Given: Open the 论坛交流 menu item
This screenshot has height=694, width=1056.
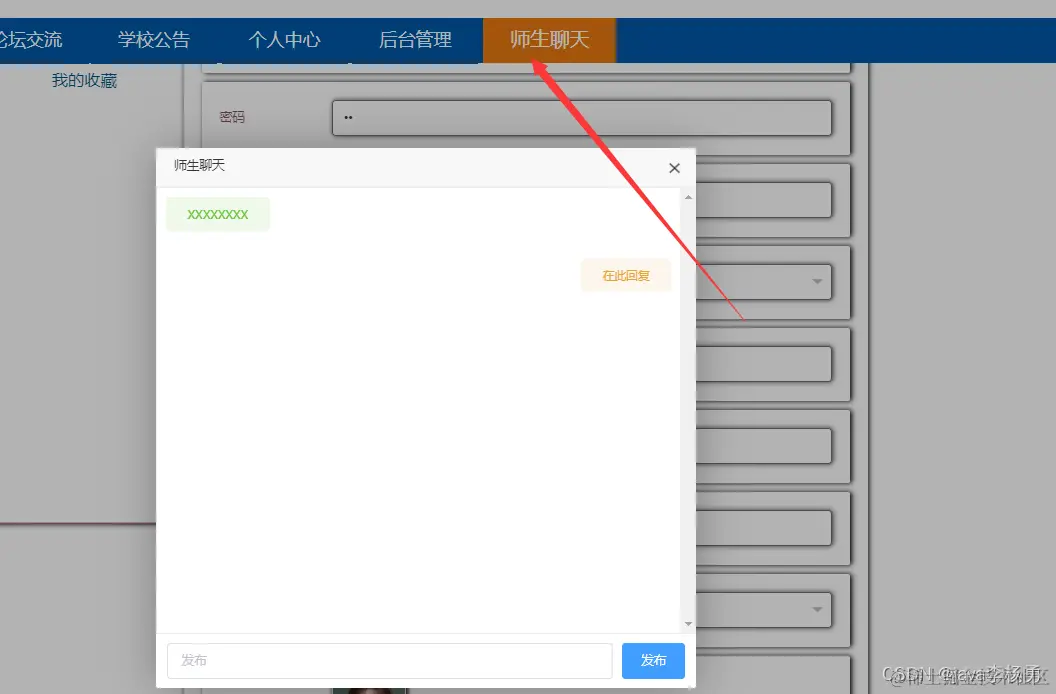Looking at the screenshot, I should click(x=31, y=40).
